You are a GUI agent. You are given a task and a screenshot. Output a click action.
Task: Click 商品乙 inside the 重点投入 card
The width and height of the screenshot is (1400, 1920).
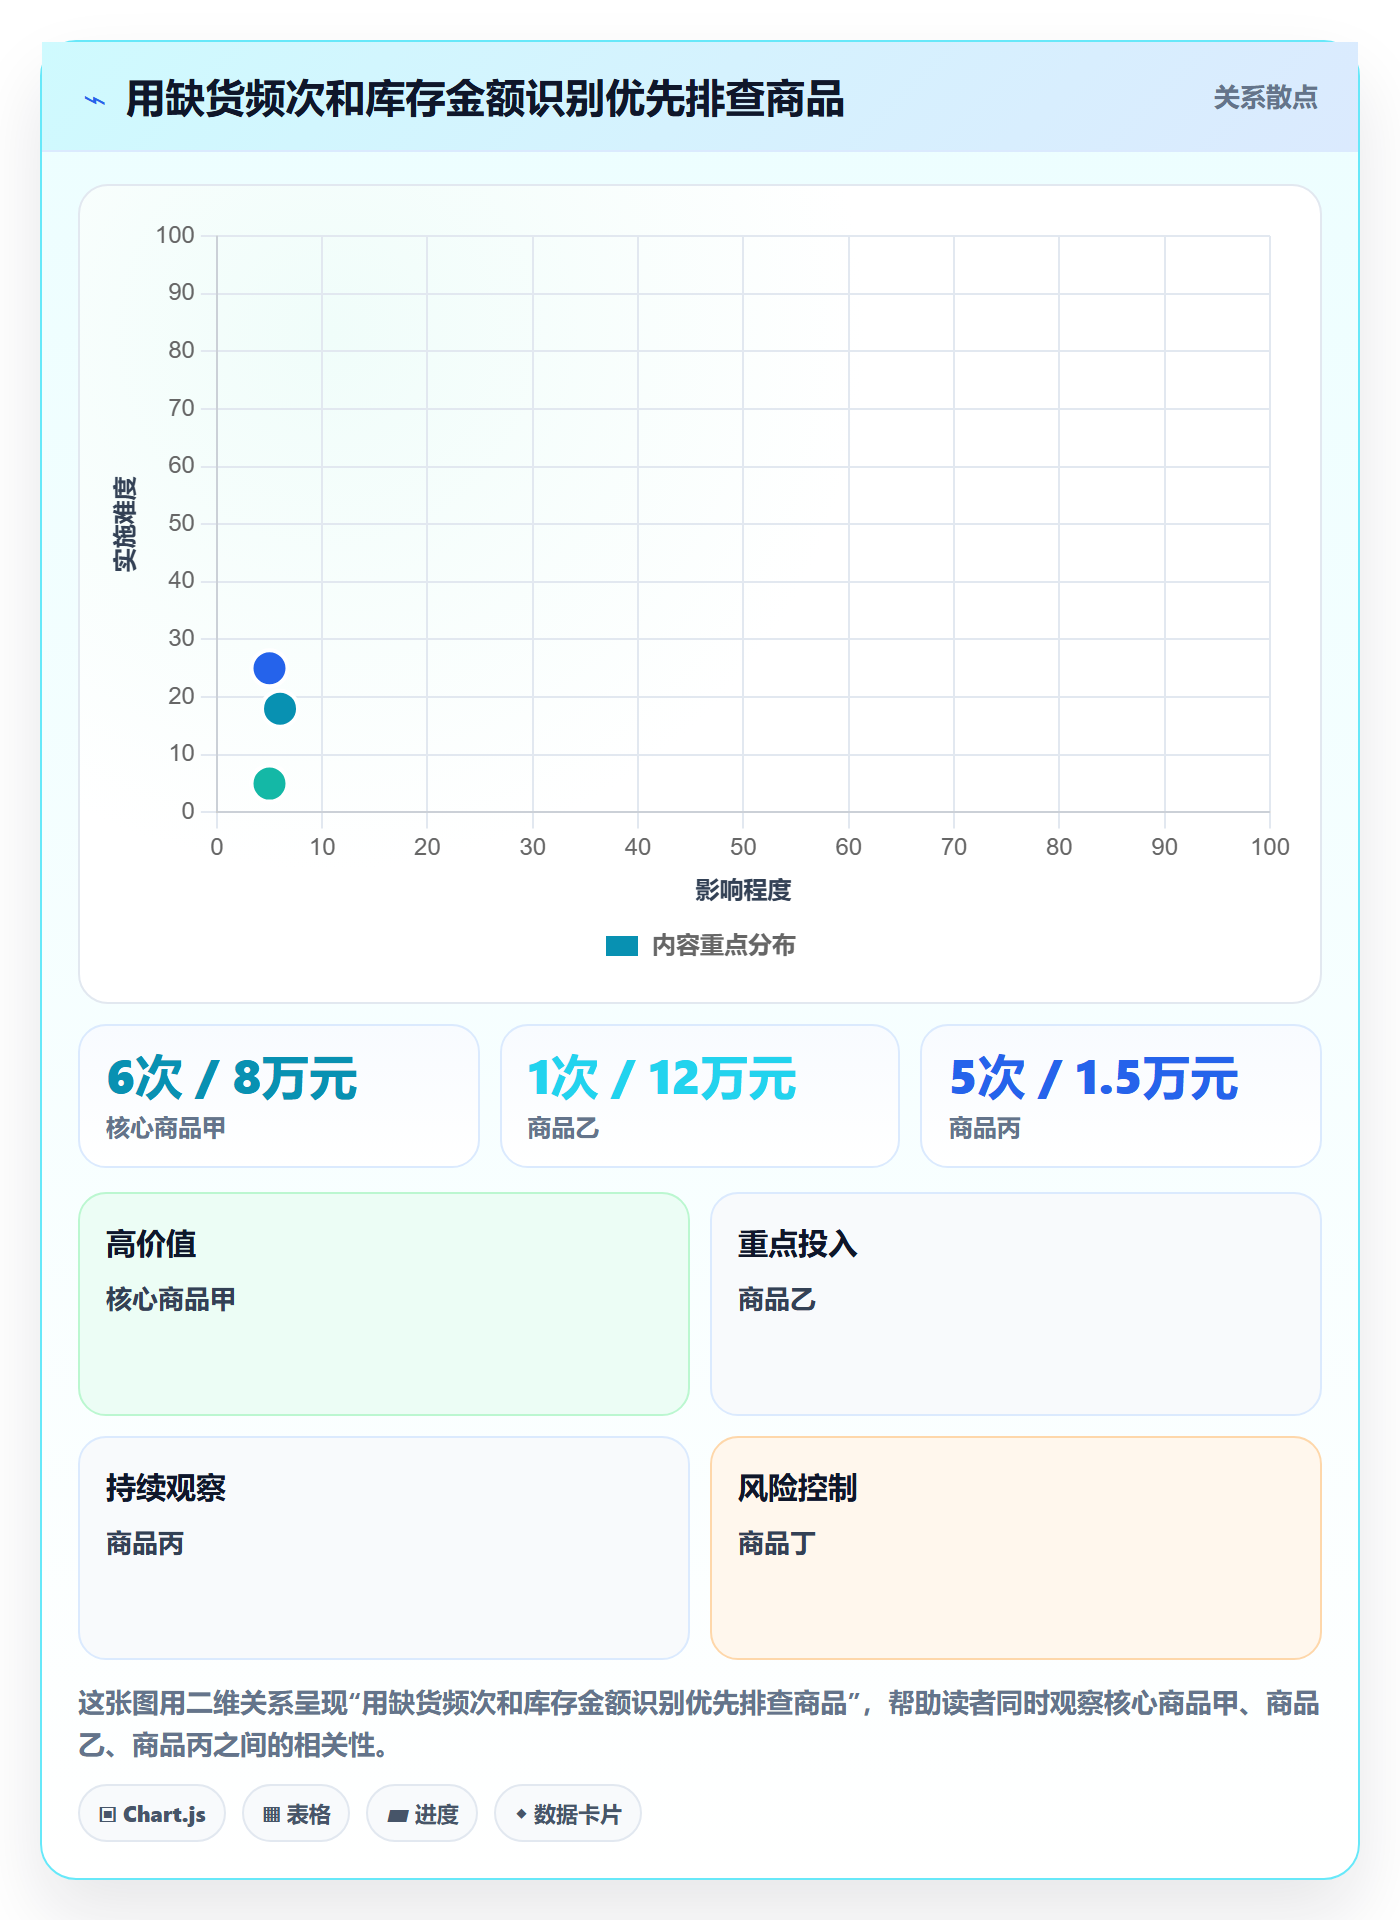click(x=777, y=1300)
